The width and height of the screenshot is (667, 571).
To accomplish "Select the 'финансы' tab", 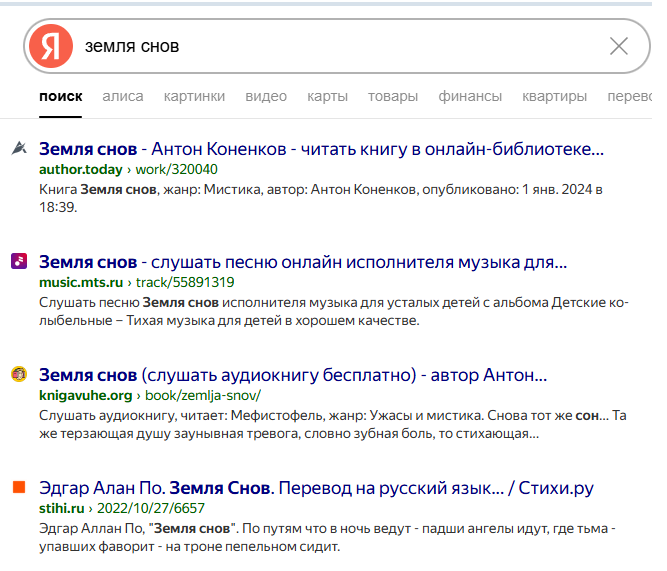I will [x=470, y=96].
